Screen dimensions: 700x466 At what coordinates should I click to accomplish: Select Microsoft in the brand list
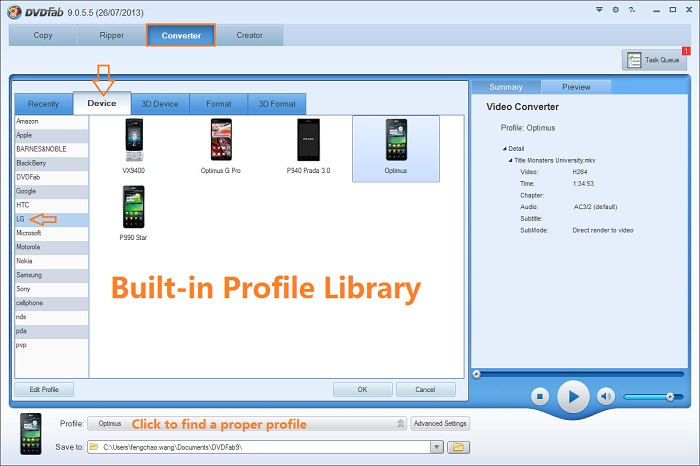51,233
